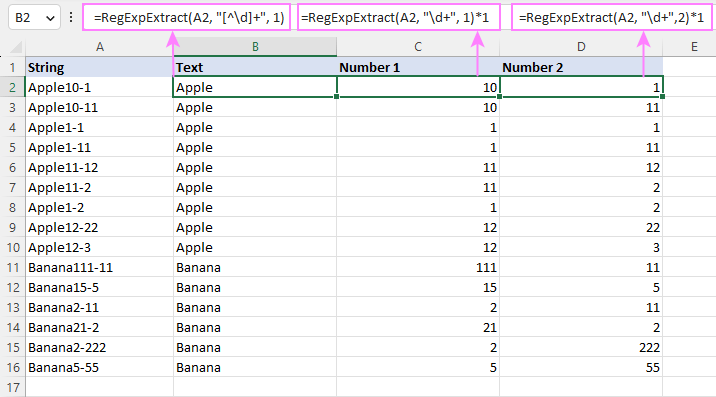Select row 2 header
This screenshot has width=716, height=397.
tap(12, 87)
